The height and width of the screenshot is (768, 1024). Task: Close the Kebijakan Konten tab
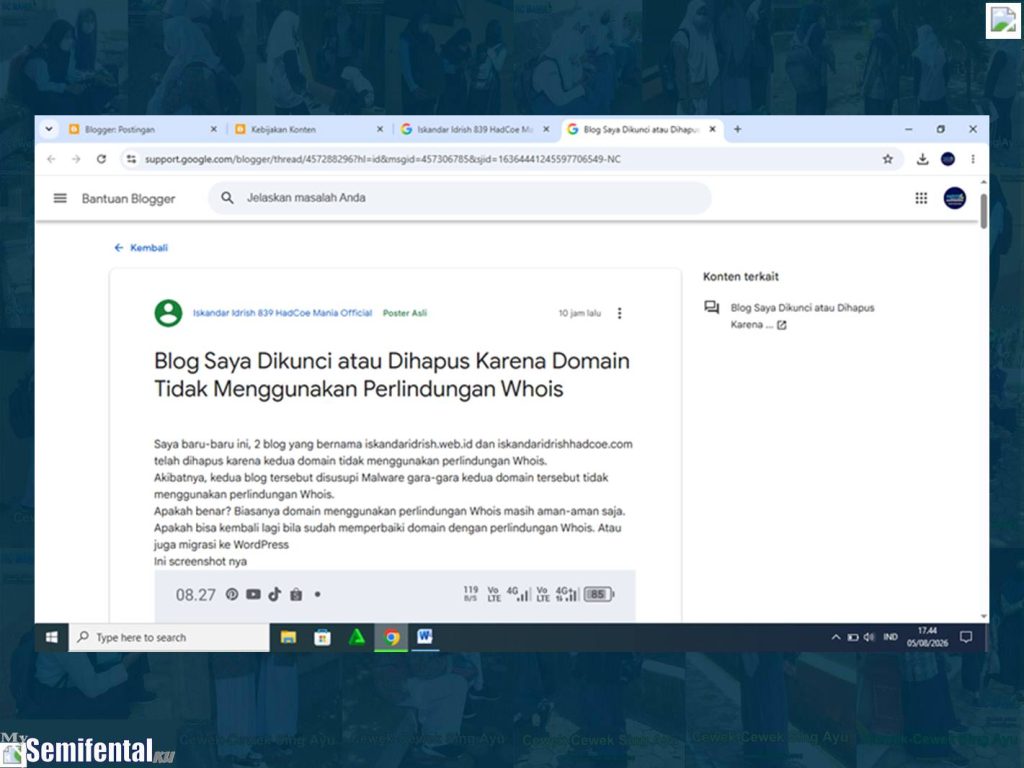[380, 129]
